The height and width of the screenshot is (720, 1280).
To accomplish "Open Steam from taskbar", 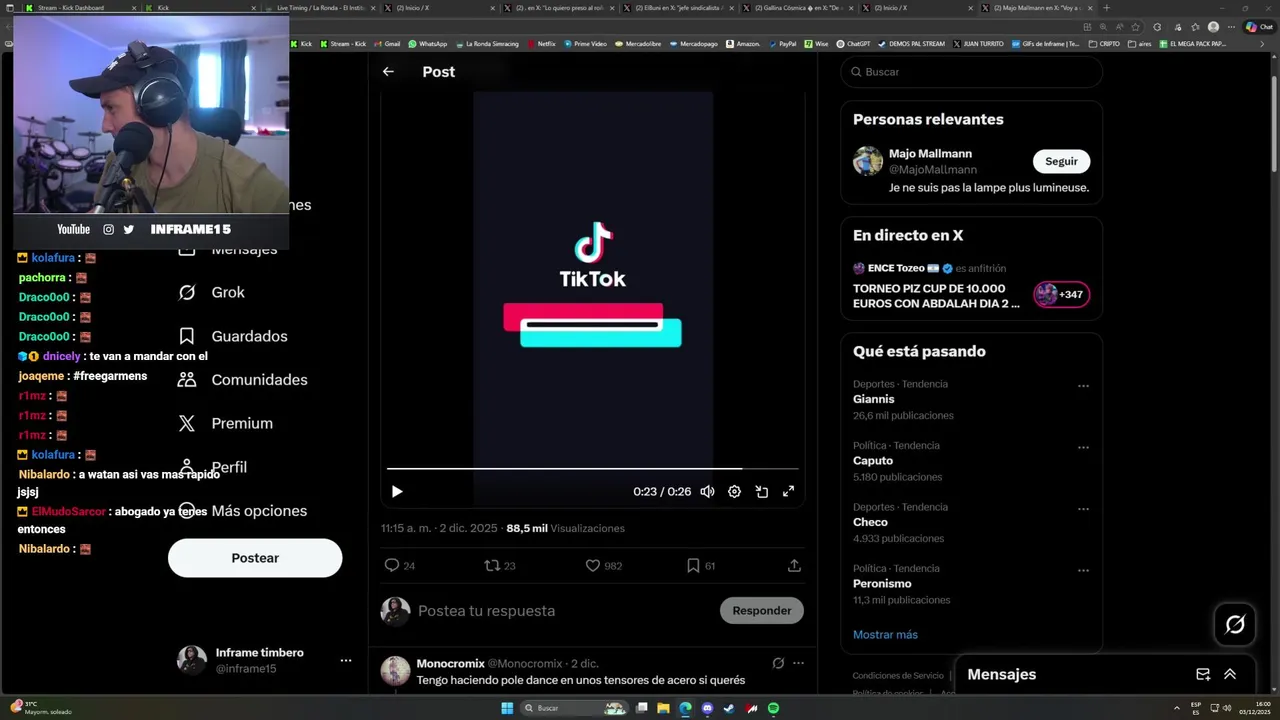I will (x=729, y=709).
